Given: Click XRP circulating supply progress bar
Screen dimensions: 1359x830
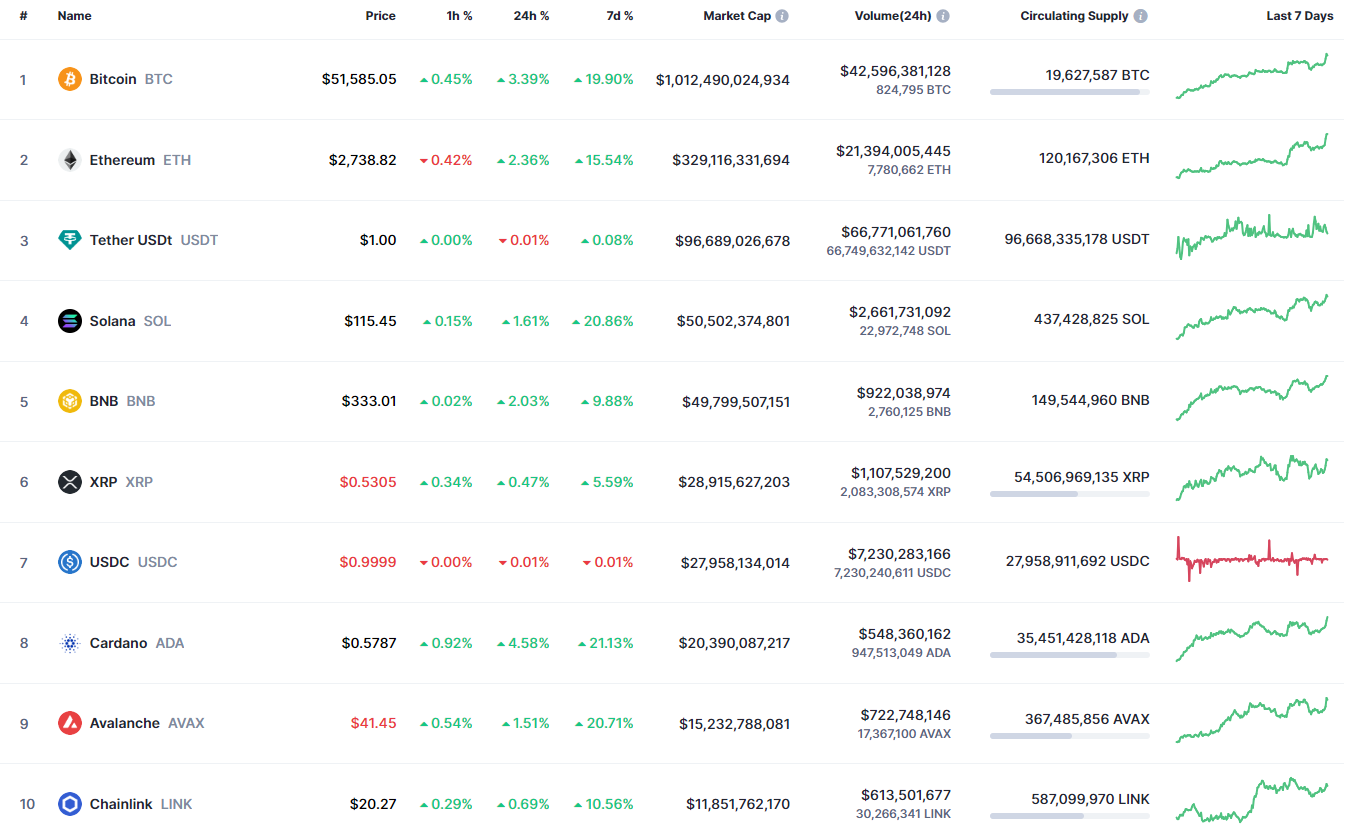Looking at the screenshot, I should 1070,494.
